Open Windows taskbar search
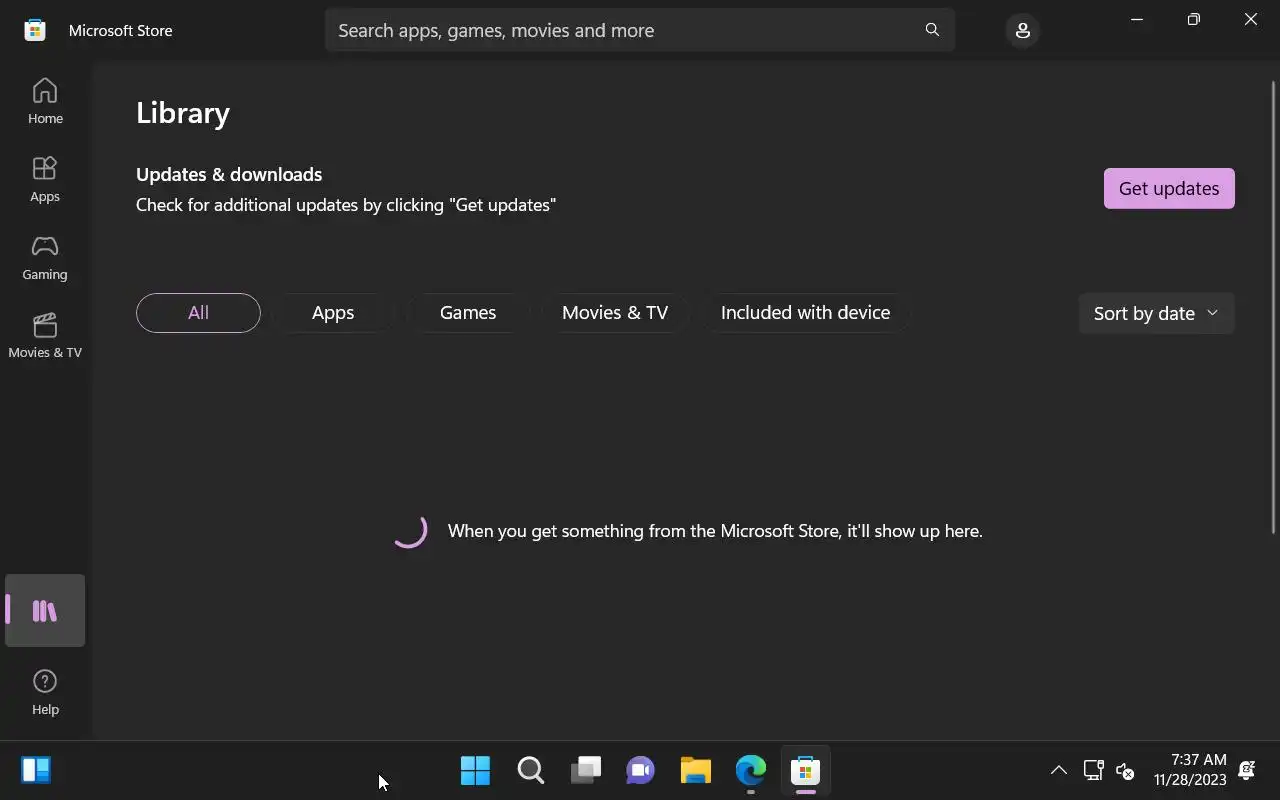Viewport: 1280px width, 800px height. point(531,770)
